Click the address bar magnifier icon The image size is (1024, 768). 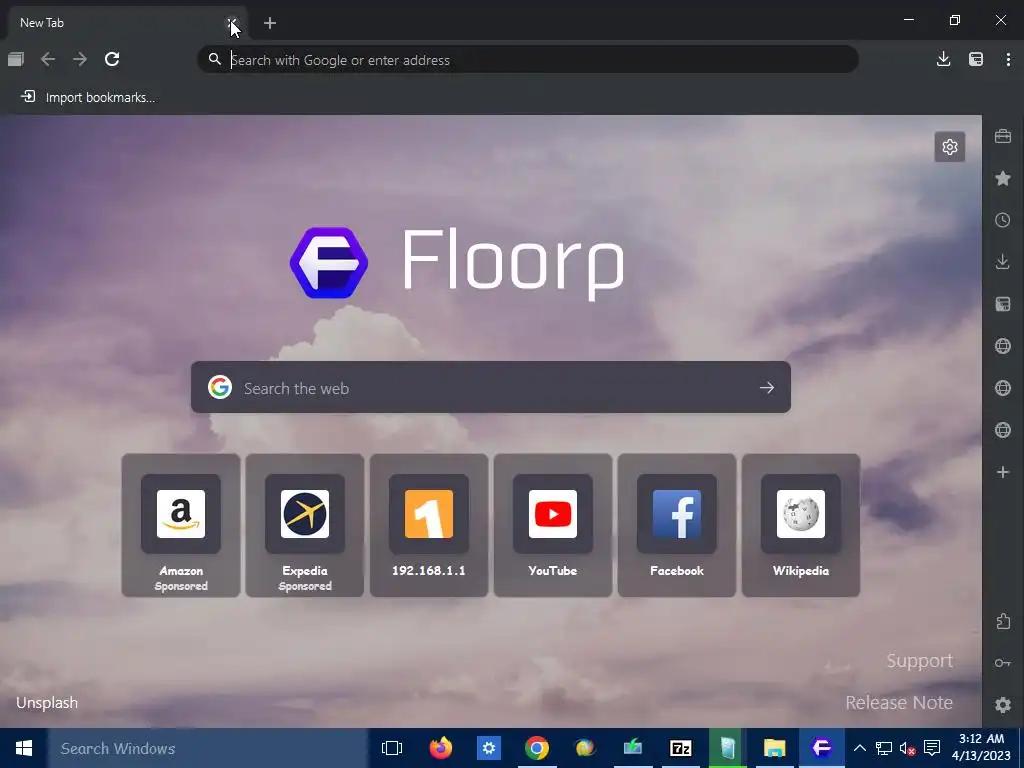[214, 59]
